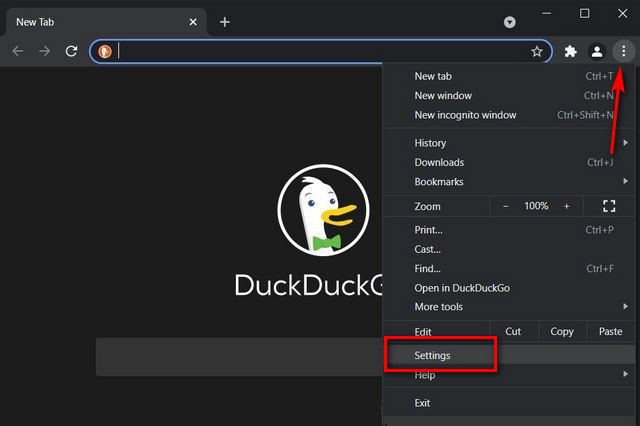Select Open in DuckDuckGo

coord(509,288)
